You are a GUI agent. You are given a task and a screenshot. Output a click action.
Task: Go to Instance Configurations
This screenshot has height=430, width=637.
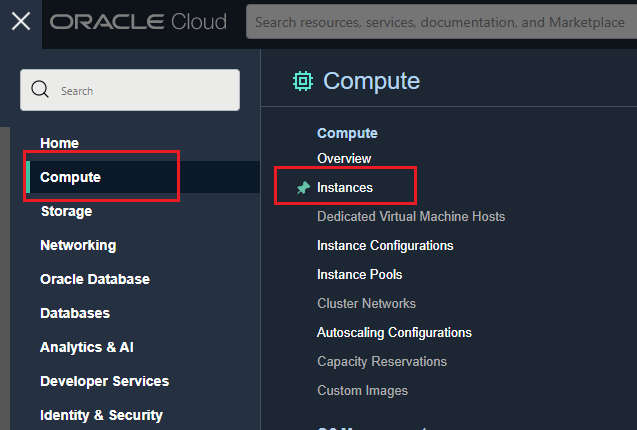pyautogui.click(x=385, y=245)
